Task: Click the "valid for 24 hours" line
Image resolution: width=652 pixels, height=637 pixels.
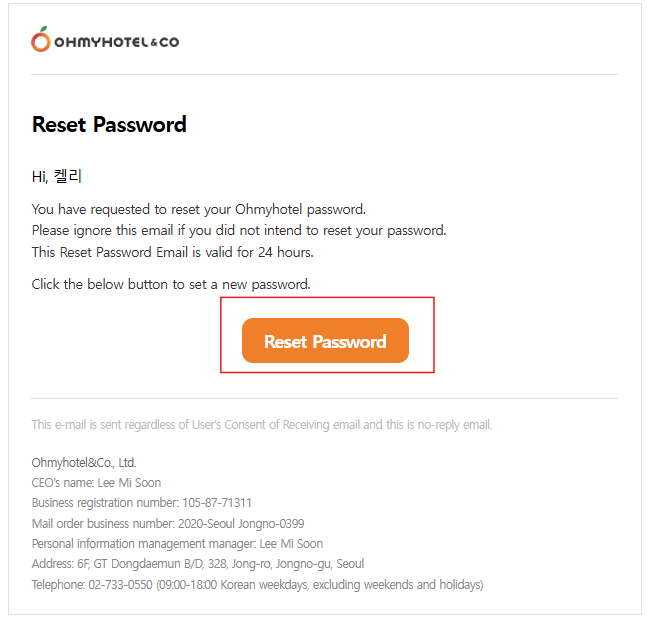Action: (173, 251)
